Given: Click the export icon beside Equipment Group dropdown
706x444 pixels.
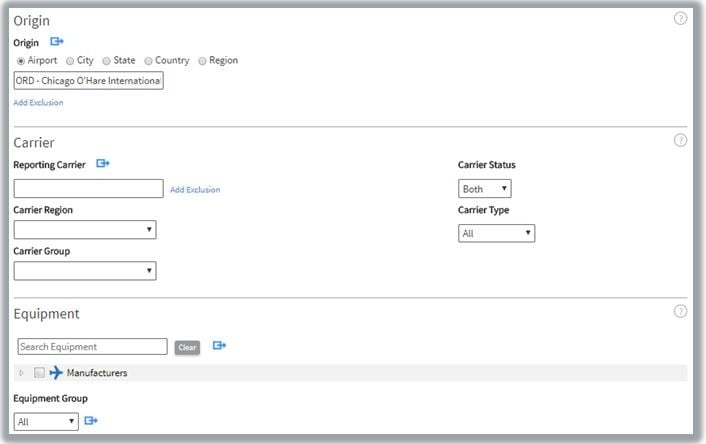Looking at the screenshot, I should coord(90,421).
